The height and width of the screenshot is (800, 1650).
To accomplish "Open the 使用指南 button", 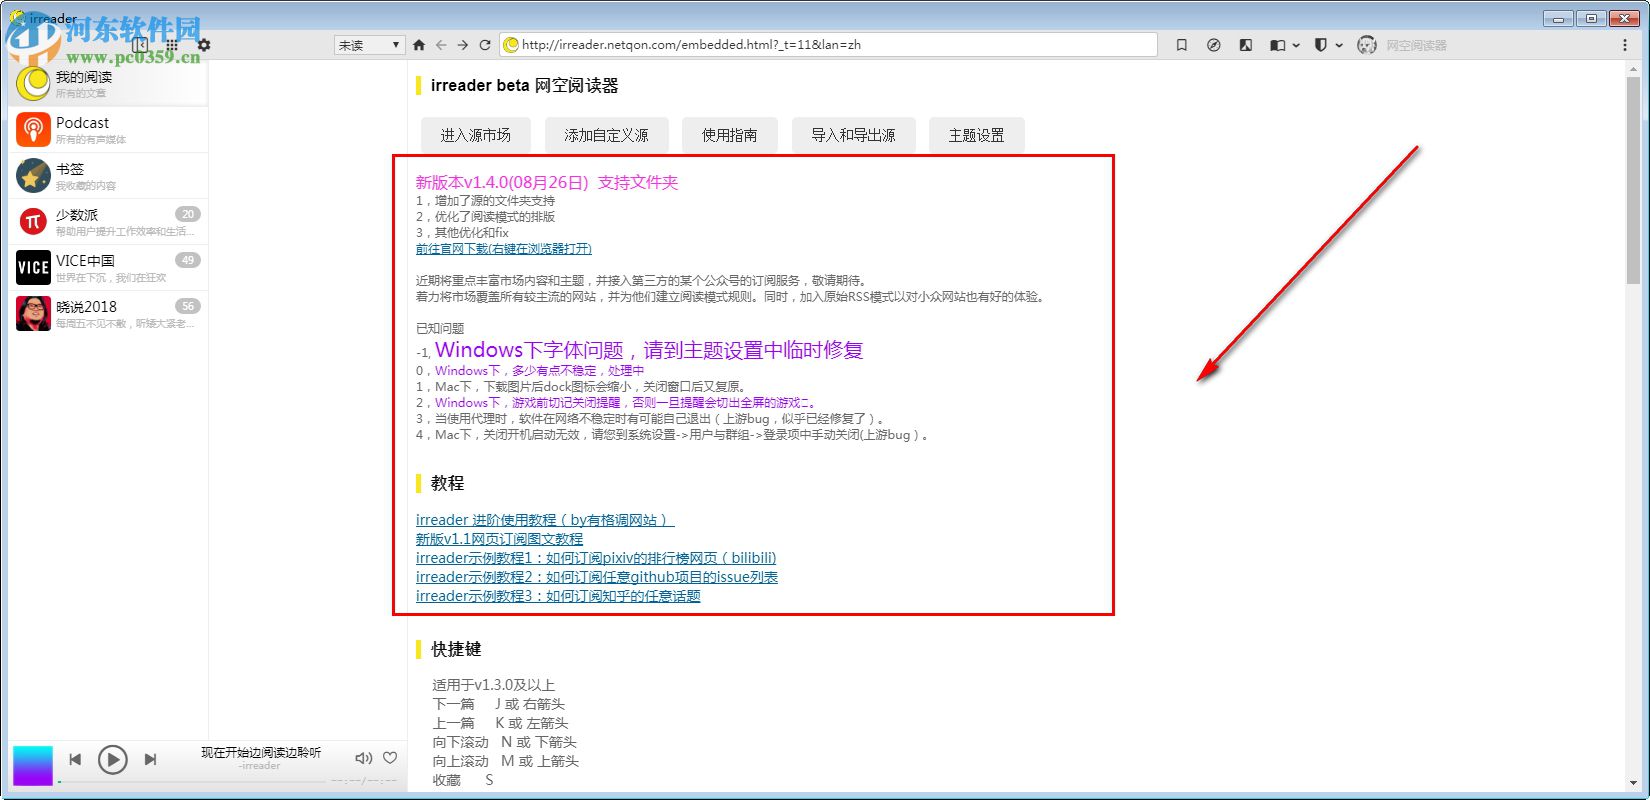I will [x=730, y=135].
